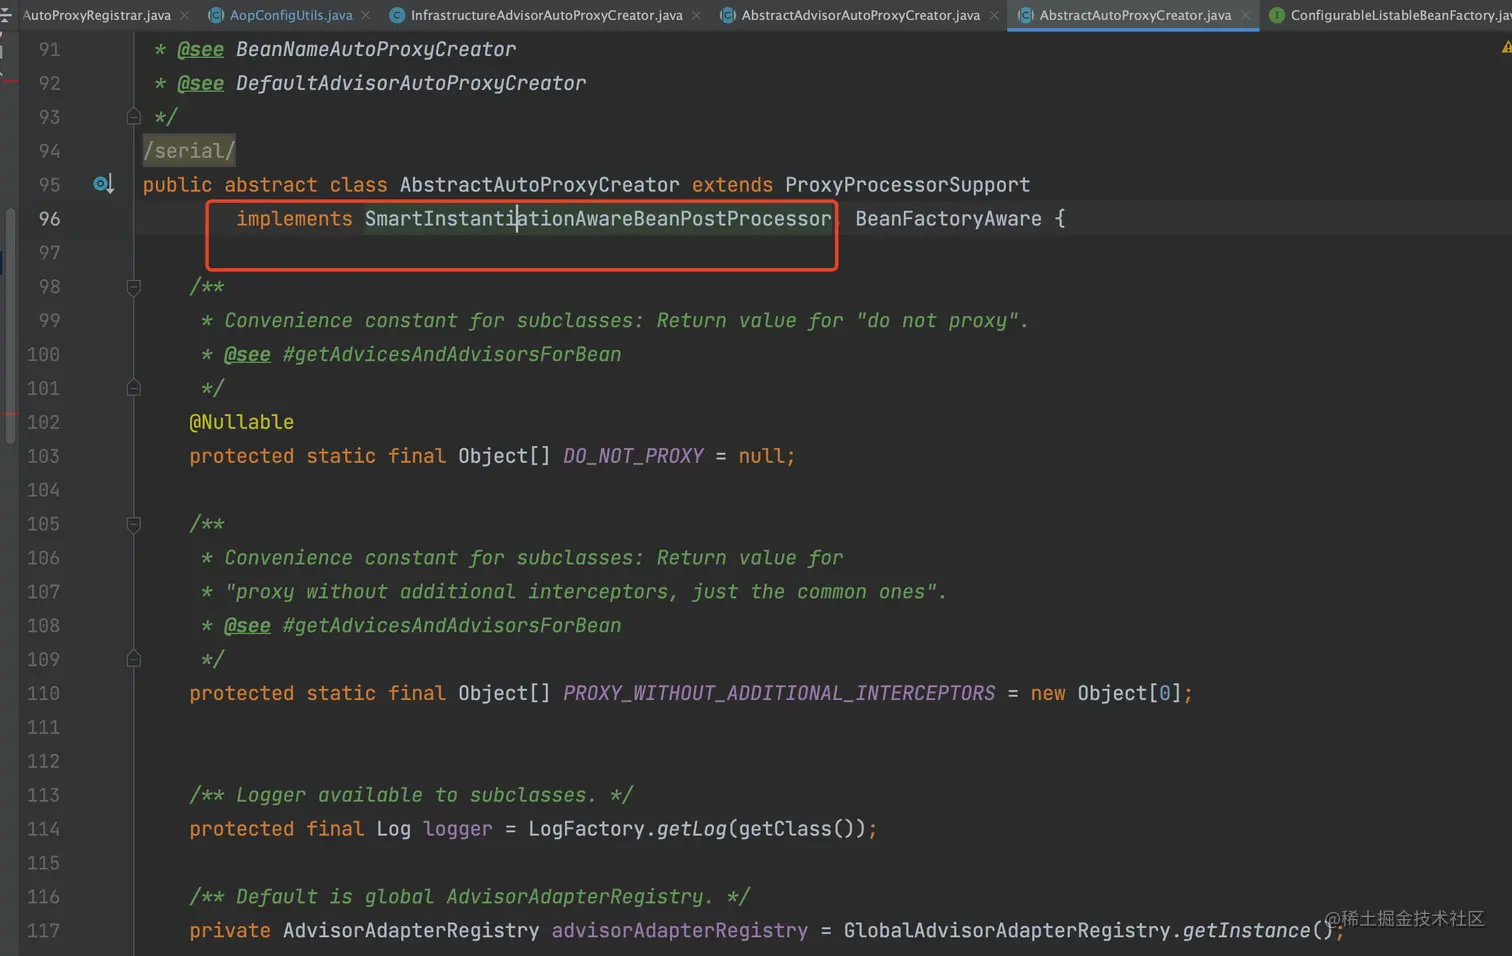The height and width of the screenshot is (956, 1512).
Task: Open the InfrastructureAdvisorAutoProxyCreator.java tab
Action: click(x=546, y=15)
